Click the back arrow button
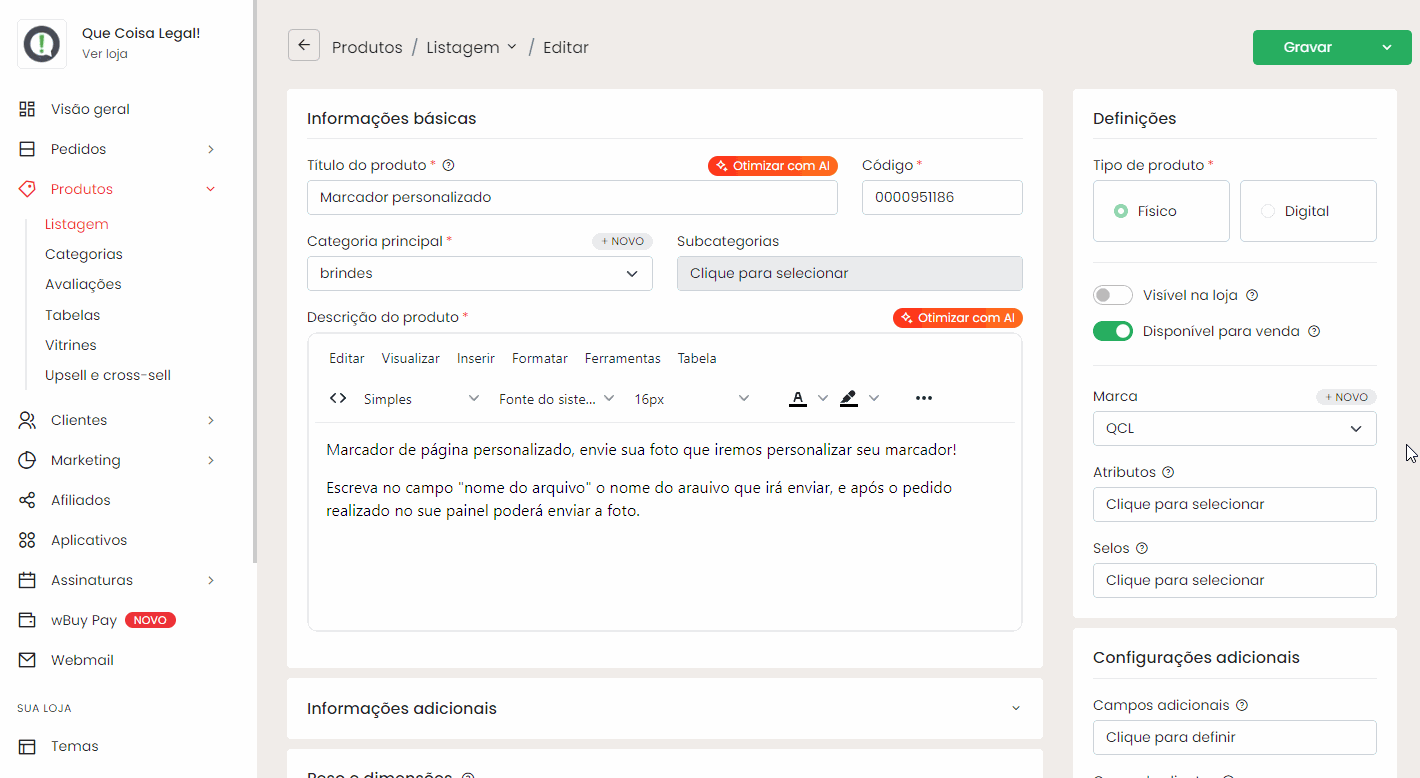 (304, 46)
